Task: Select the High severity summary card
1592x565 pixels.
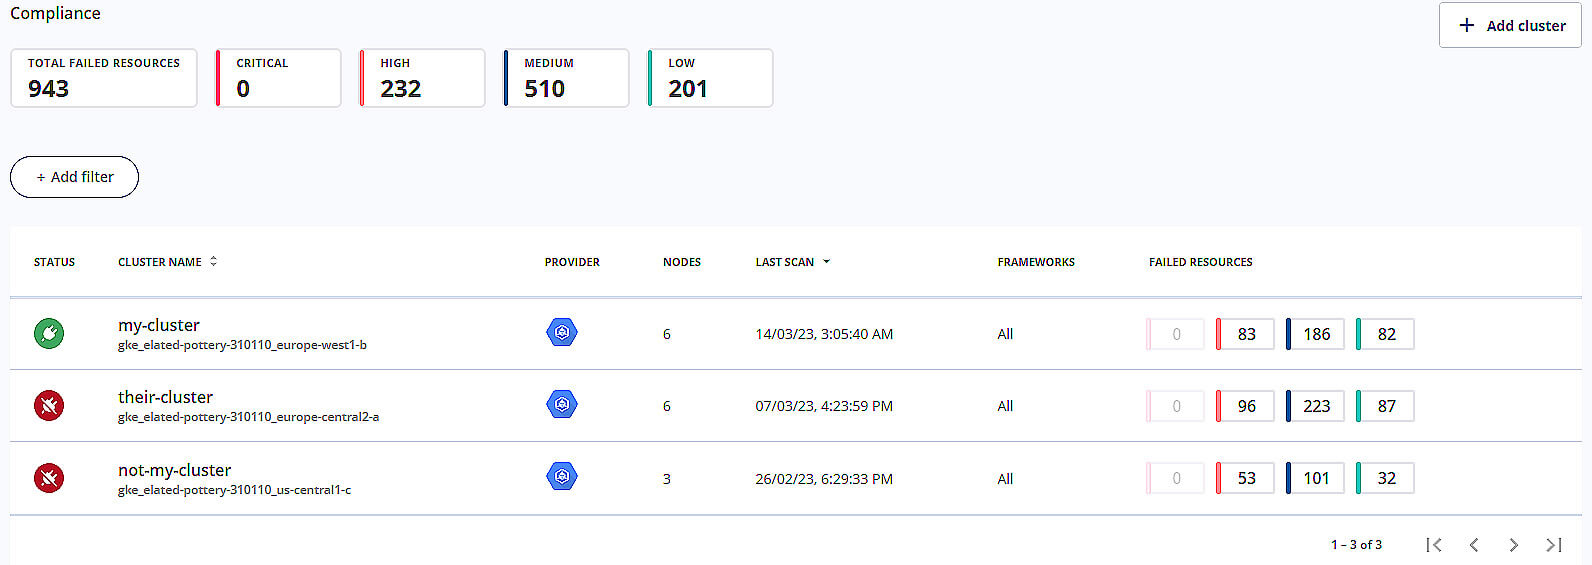Action: point(423,78)
